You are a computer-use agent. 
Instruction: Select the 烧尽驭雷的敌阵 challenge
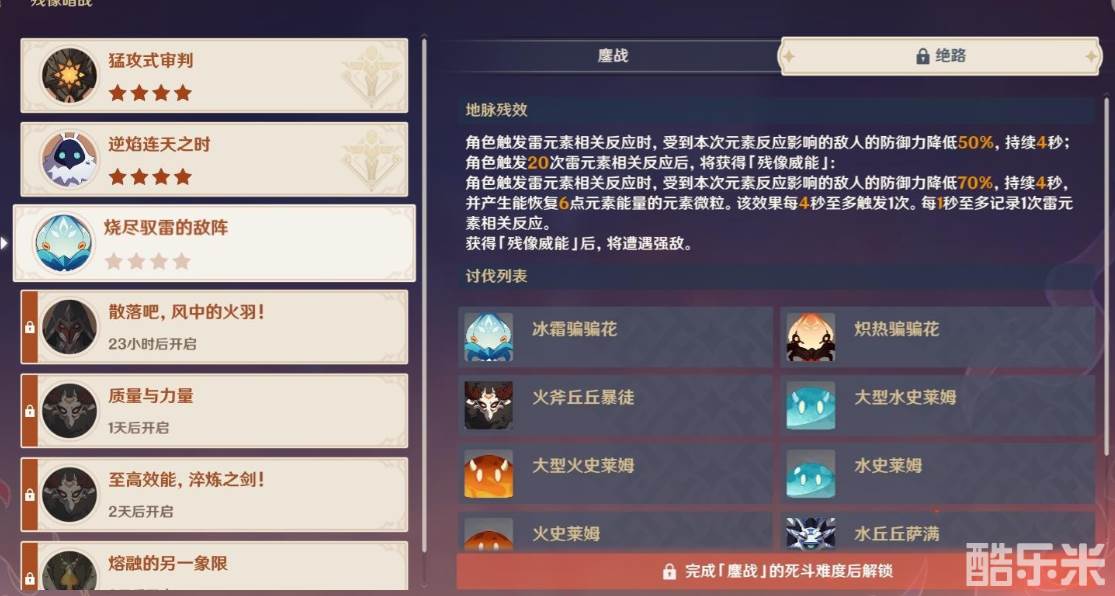pyautogui.click(x=214, y=243)
